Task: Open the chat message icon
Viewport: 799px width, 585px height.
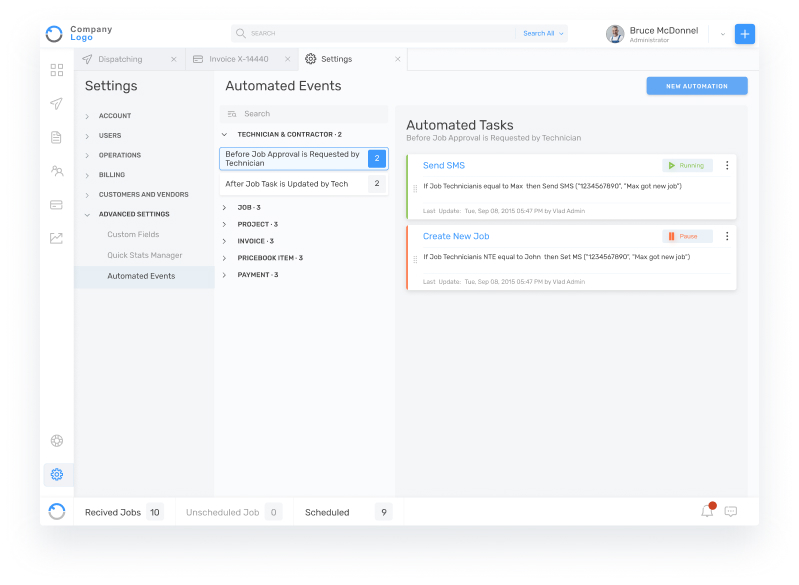Action: coord(731,511)
